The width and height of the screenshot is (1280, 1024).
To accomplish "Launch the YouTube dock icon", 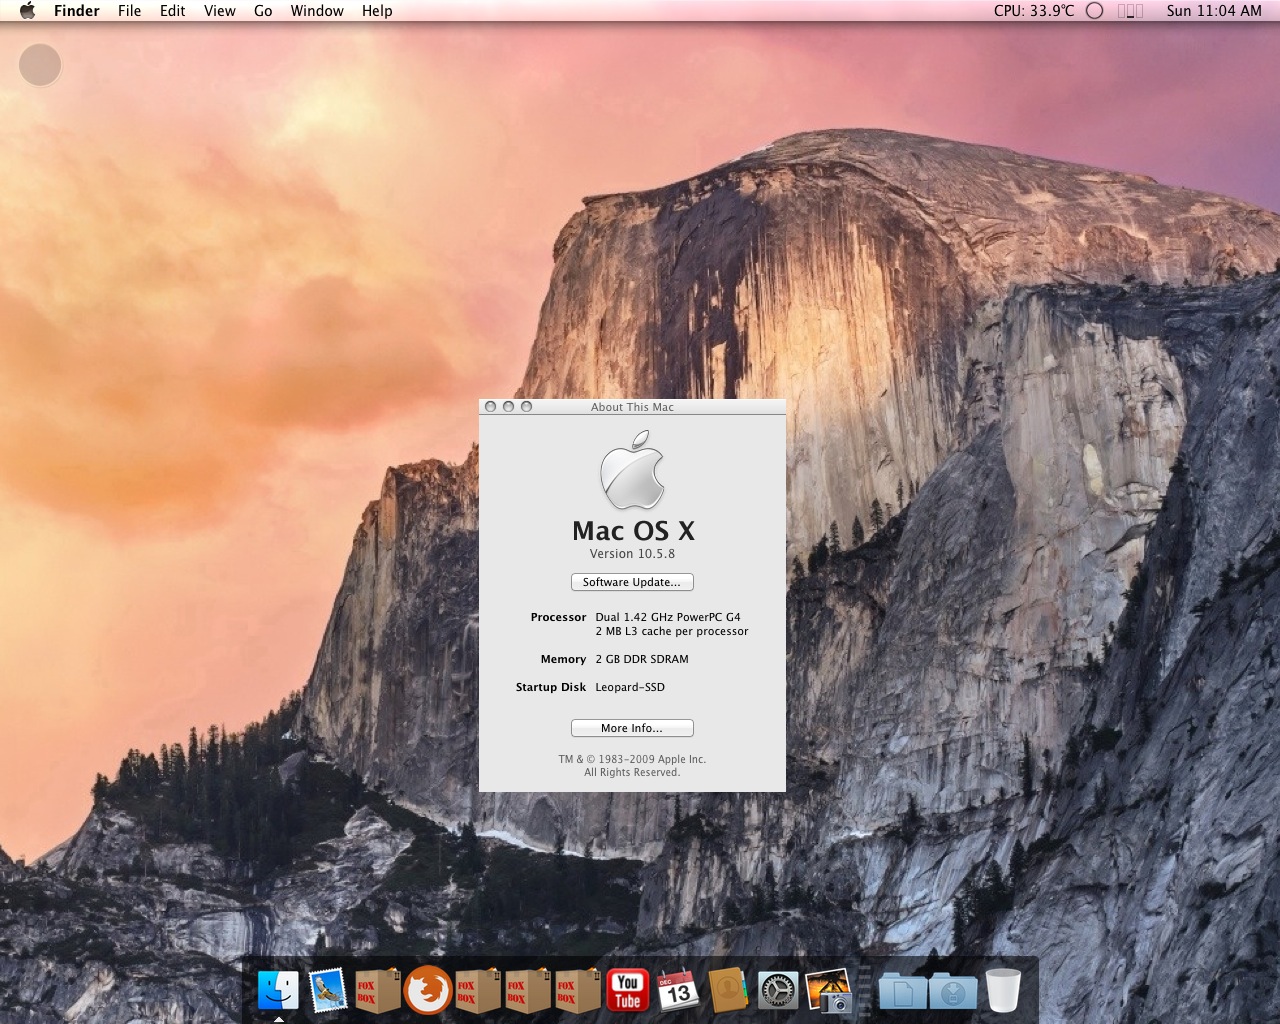I will tap(628, 990).
